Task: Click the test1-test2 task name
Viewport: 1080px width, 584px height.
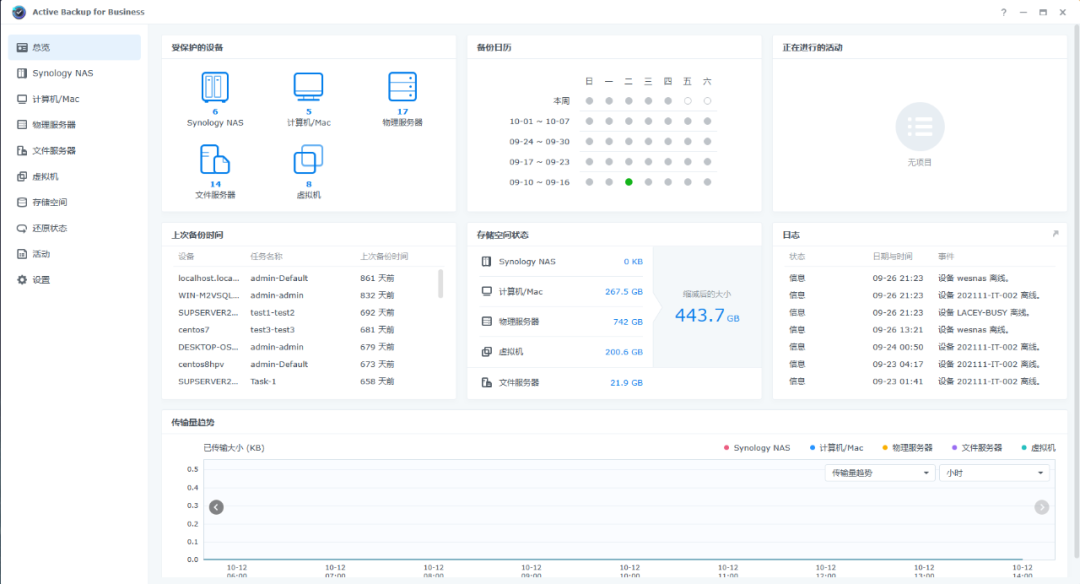Action: coord(272,313)
